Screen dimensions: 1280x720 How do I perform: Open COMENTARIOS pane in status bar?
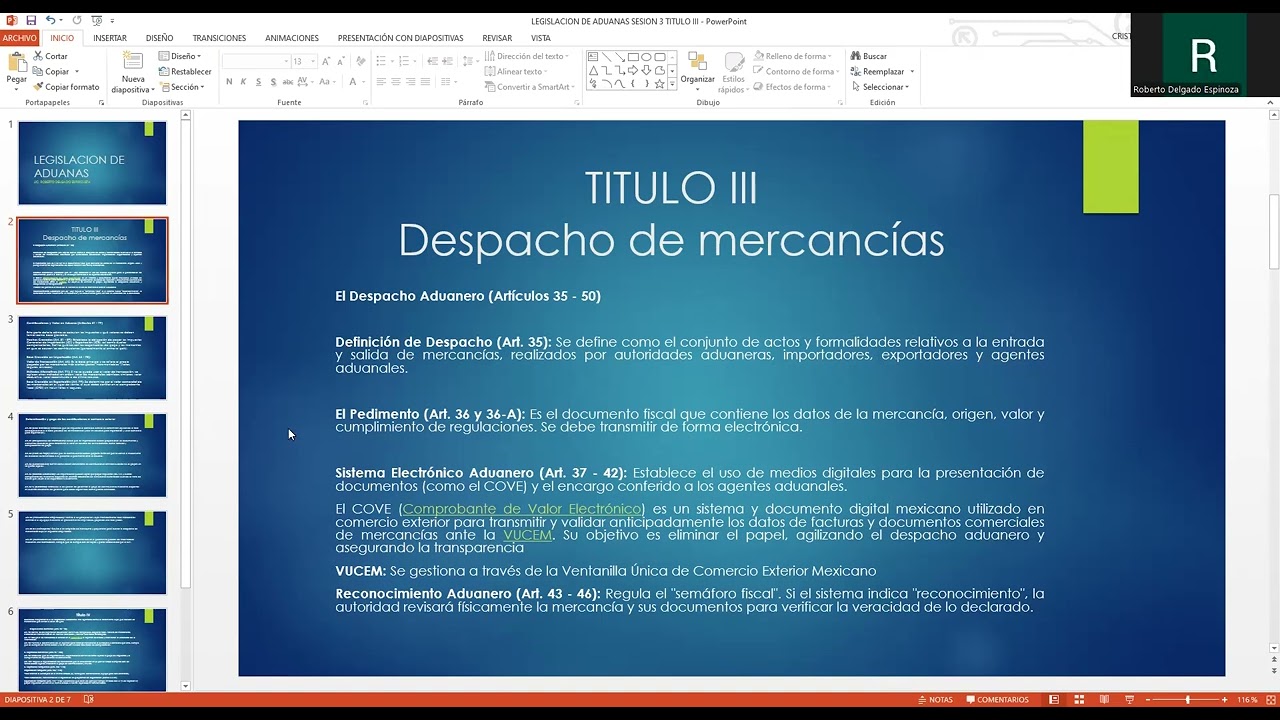(x=996, y=700)
